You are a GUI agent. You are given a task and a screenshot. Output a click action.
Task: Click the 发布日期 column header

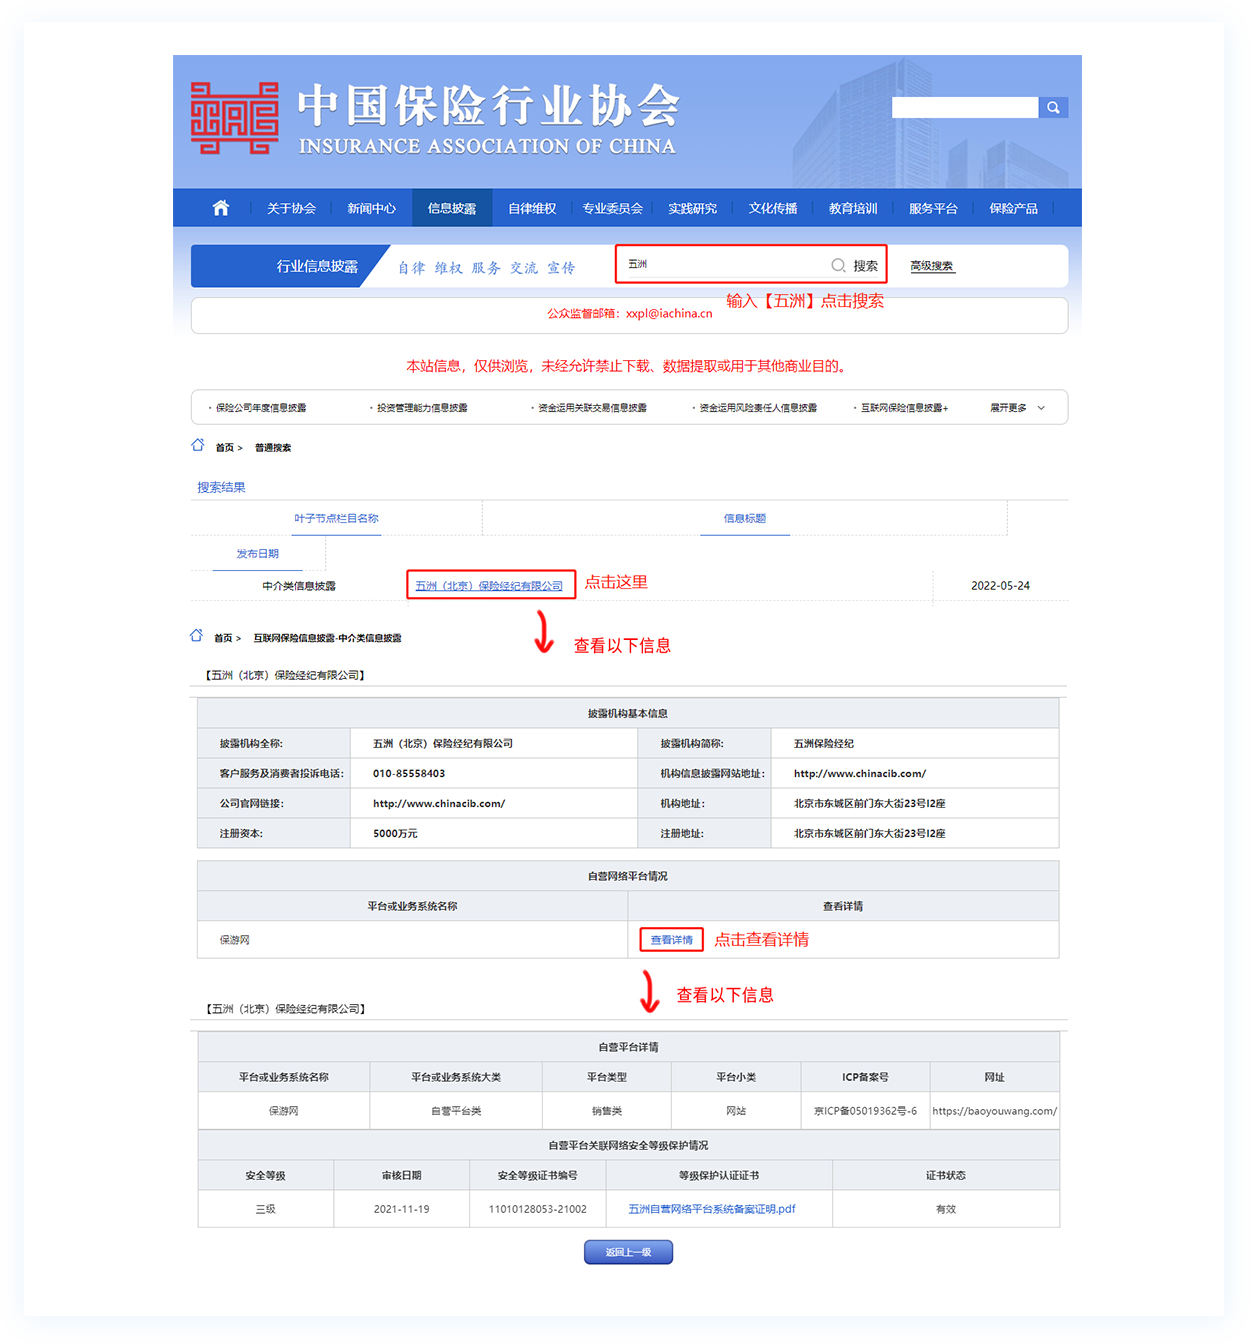(257, 553)
